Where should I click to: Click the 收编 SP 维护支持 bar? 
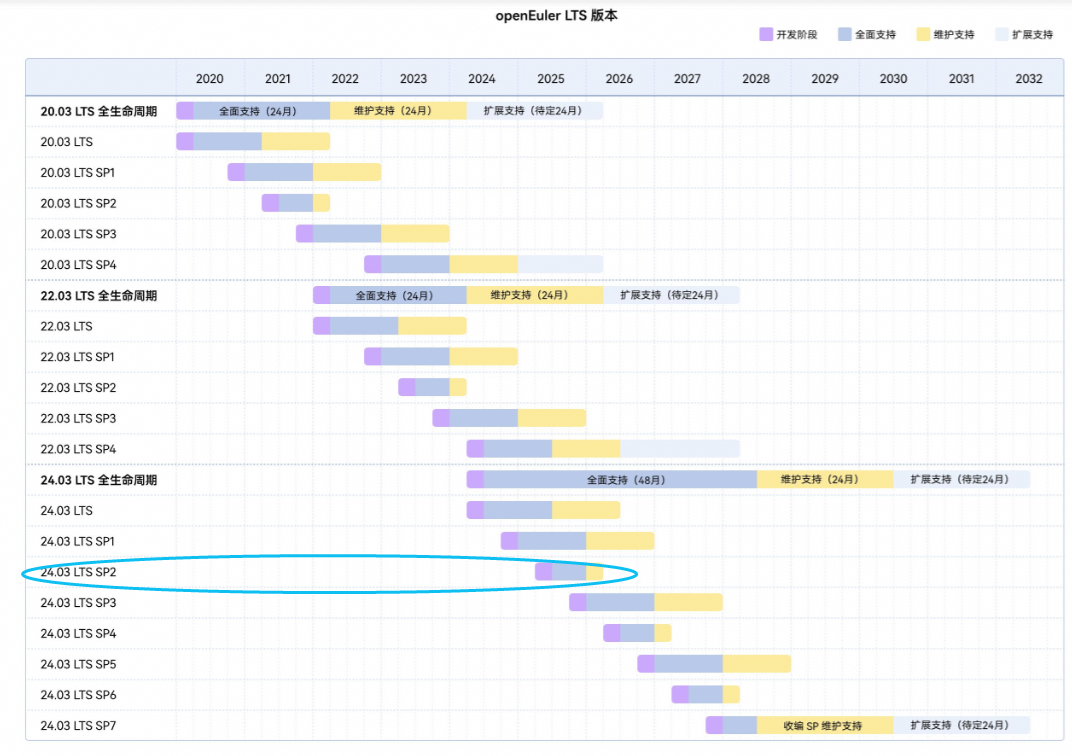[x=824, y=726]
